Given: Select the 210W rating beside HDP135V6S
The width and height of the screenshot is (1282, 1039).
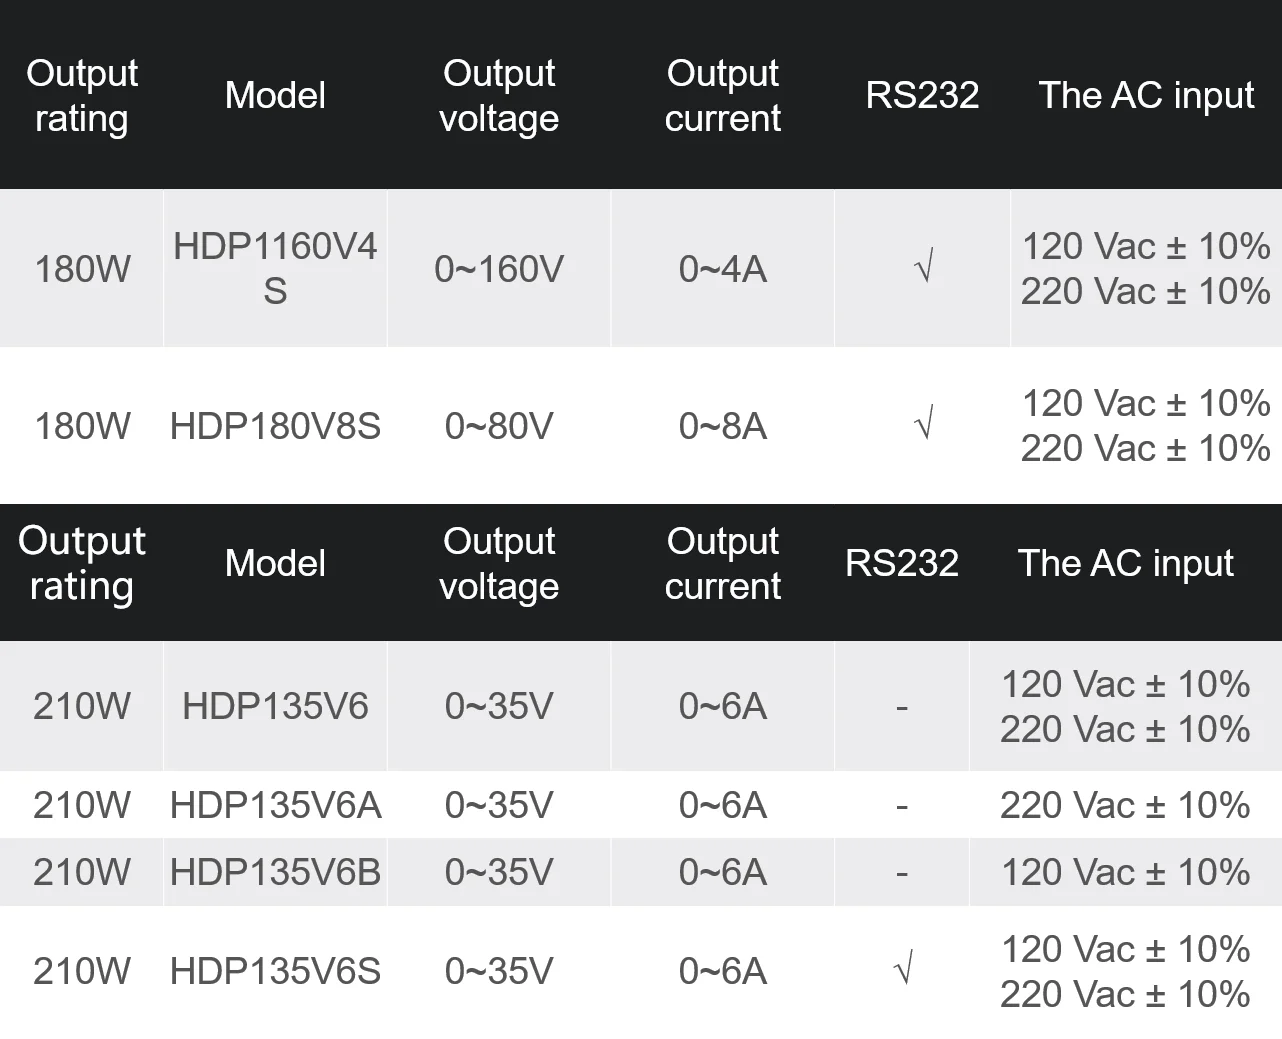Looking at the screenshot, I should point(82,971).
